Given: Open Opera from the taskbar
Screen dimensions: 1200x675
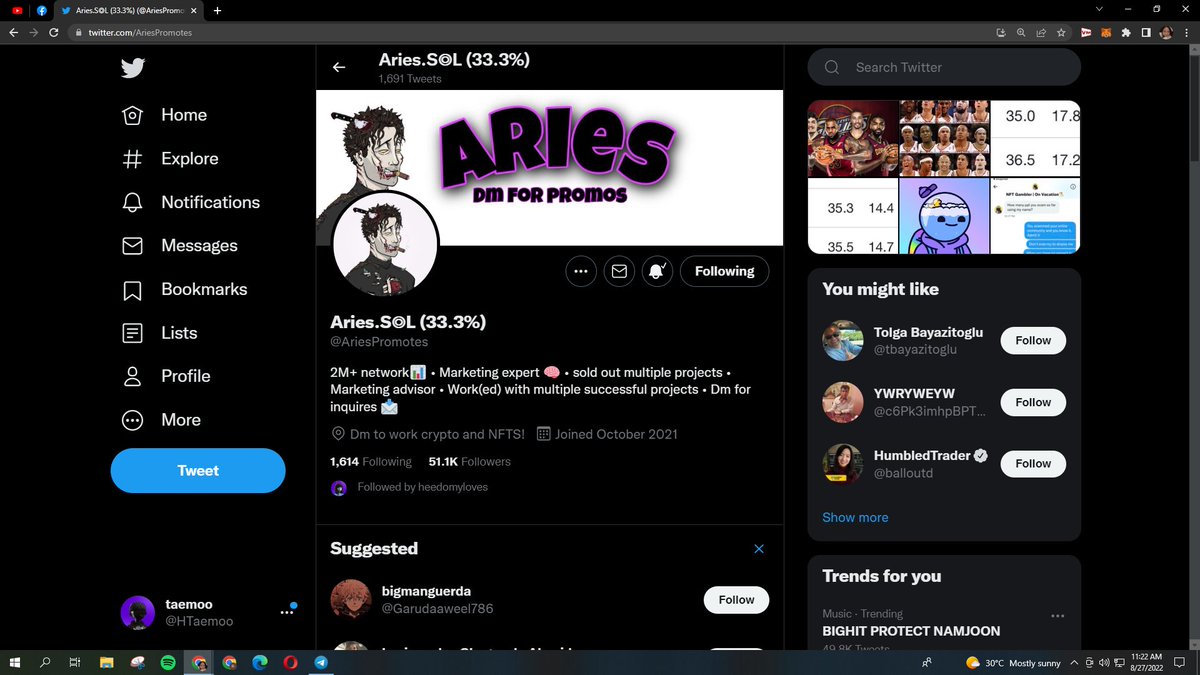Looking at the screenshot, I should click(x=290, y=662).
